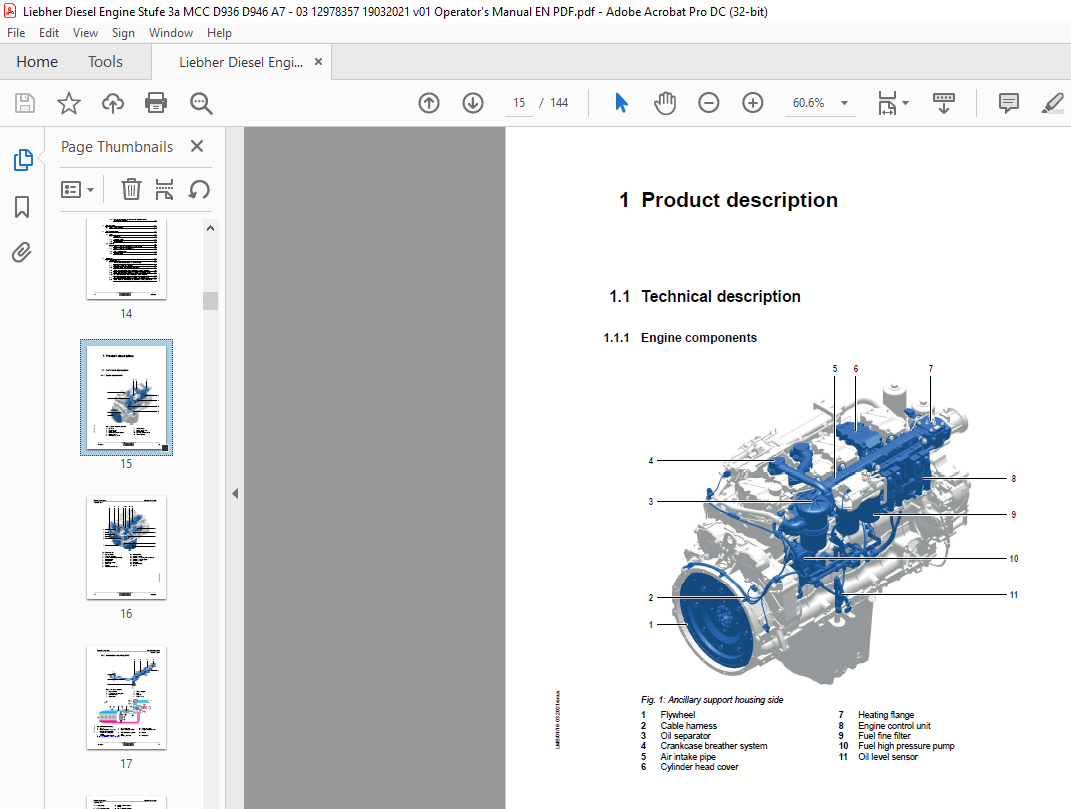This screenshot has height=809, width=1071.
Task: Open the find text magnifier icon
Action: (x=201, y=103)
